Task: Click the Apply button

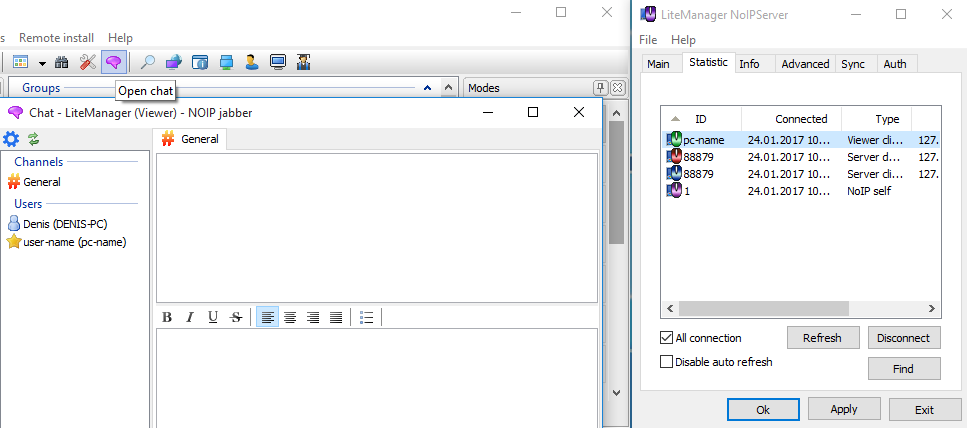Action: pyautogui.click(x=844, y=409)
